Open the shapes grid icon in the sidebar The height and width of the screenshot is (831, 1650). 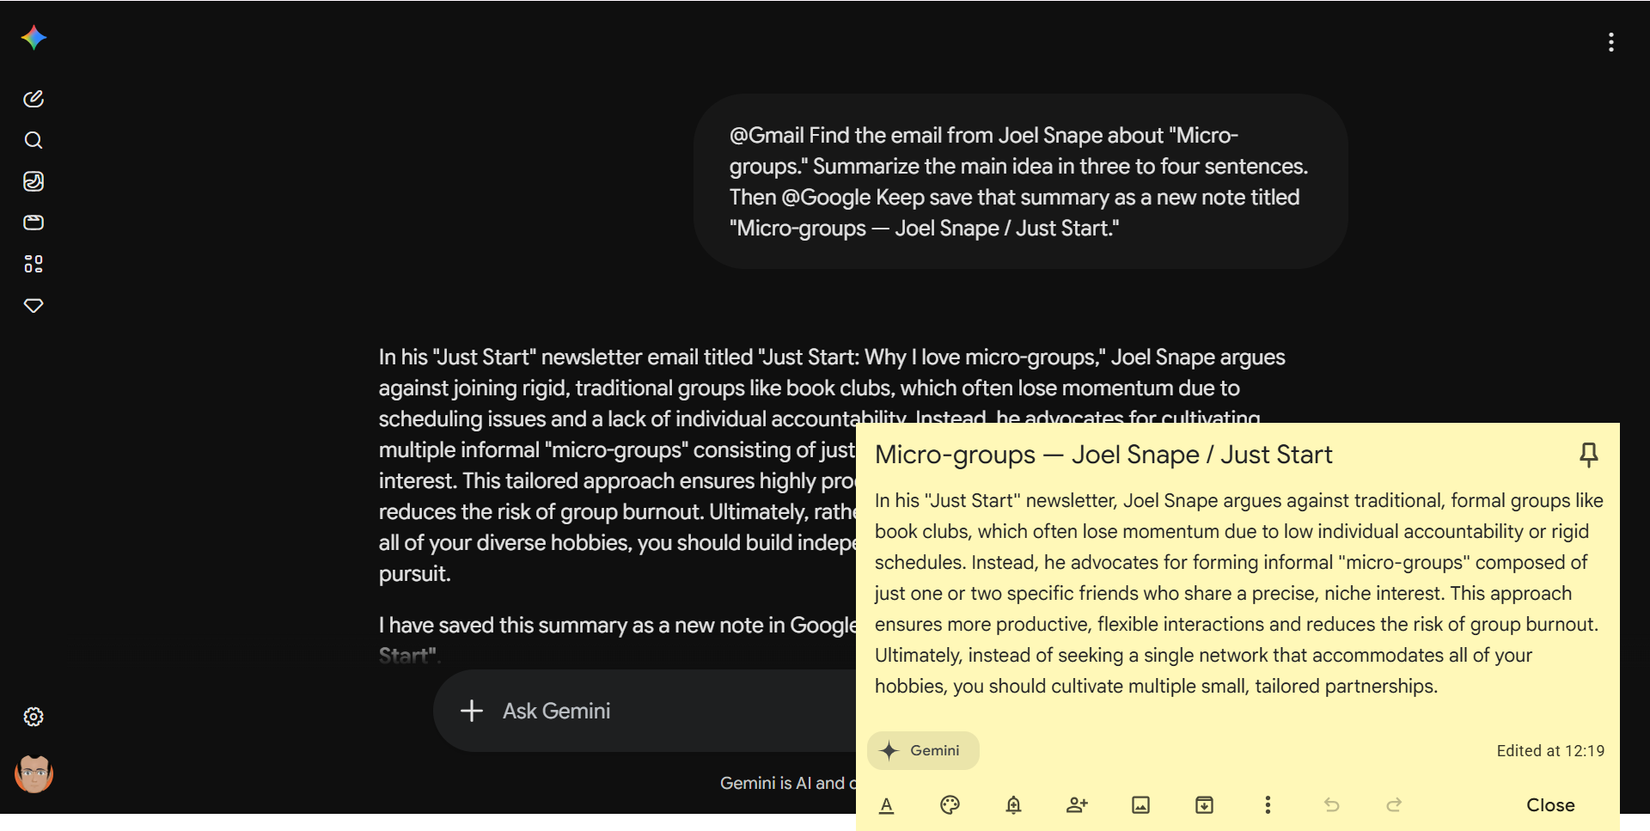tap(33, 264)
